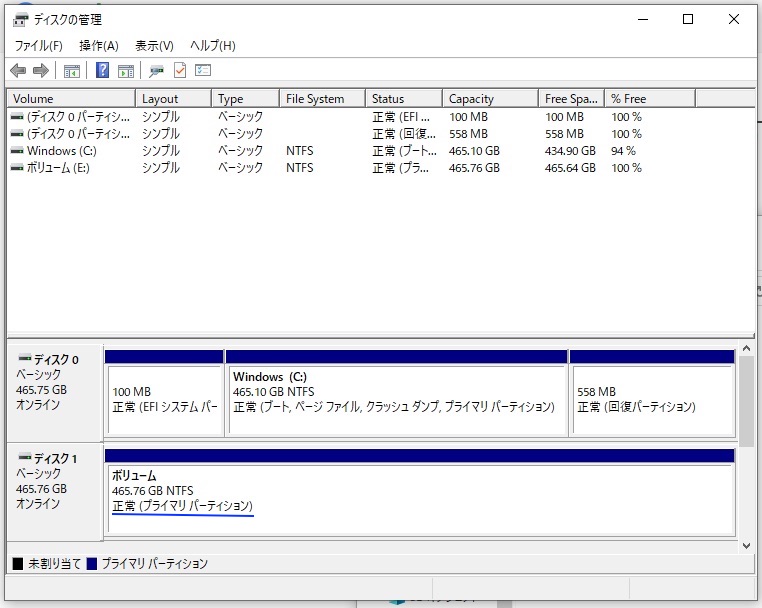Minimize the Disk Management window
The height and width of the screenshot is (608, 762).
tap(643, 19)
